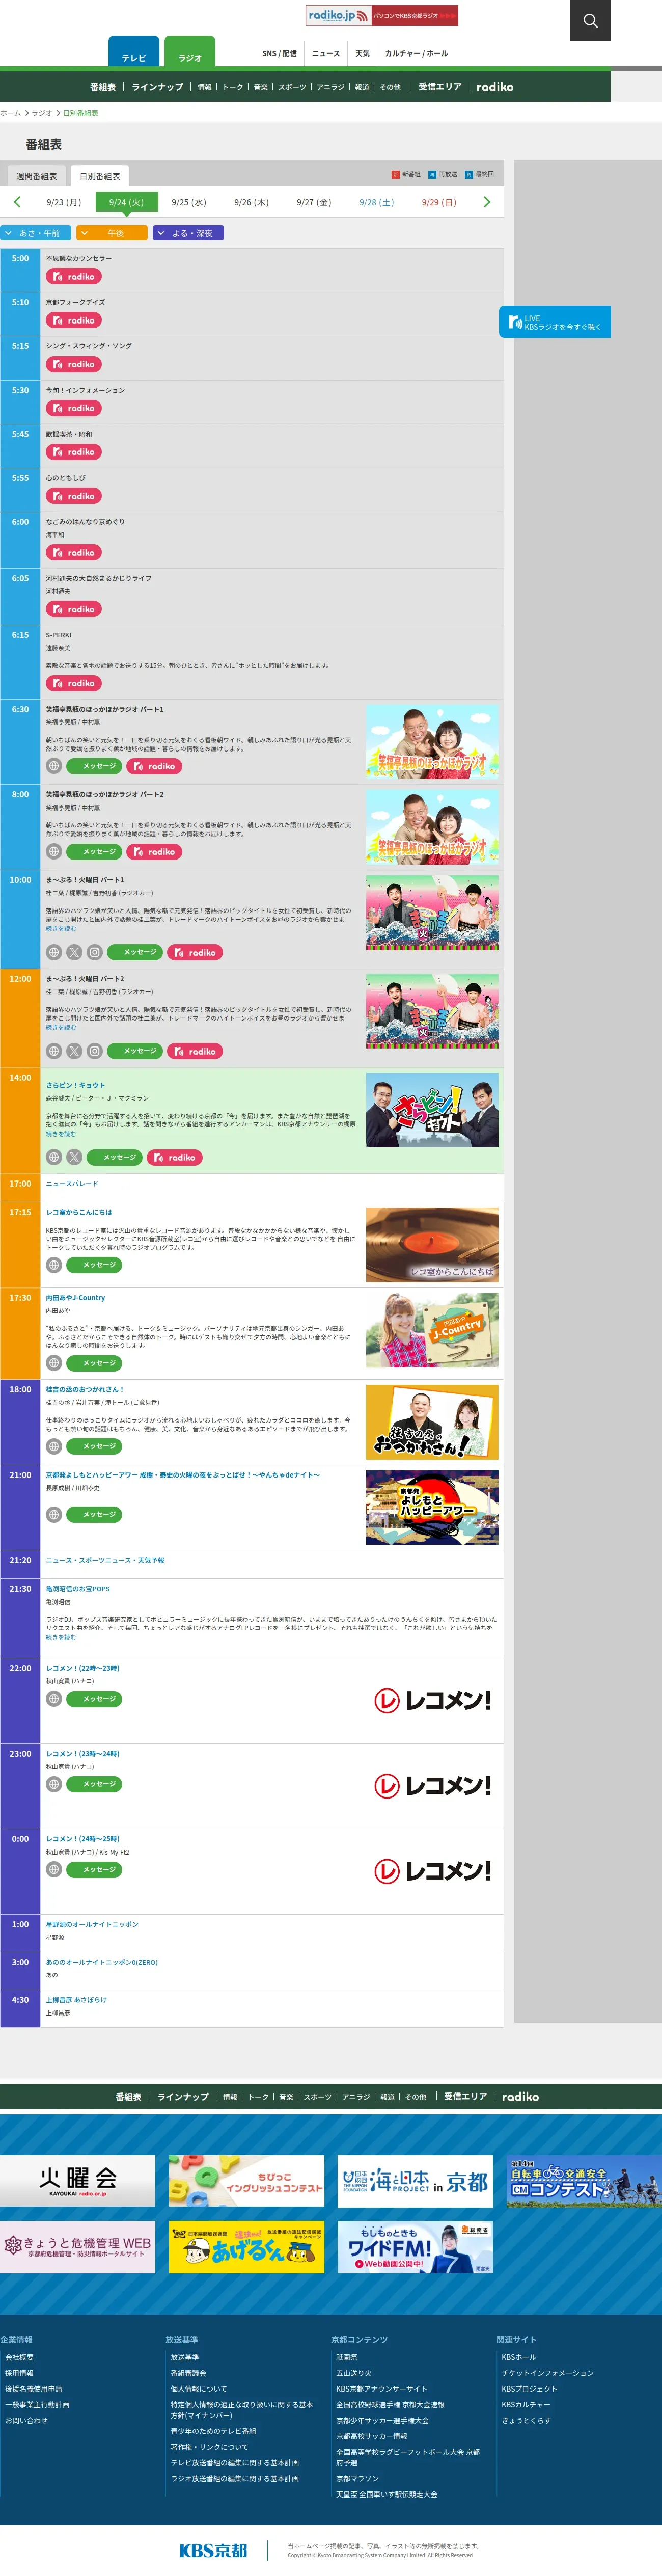Screen dimensions: 662x2576
Task: Open さらピン！キョウト program thumbnail
Action: coord(432,1110)
